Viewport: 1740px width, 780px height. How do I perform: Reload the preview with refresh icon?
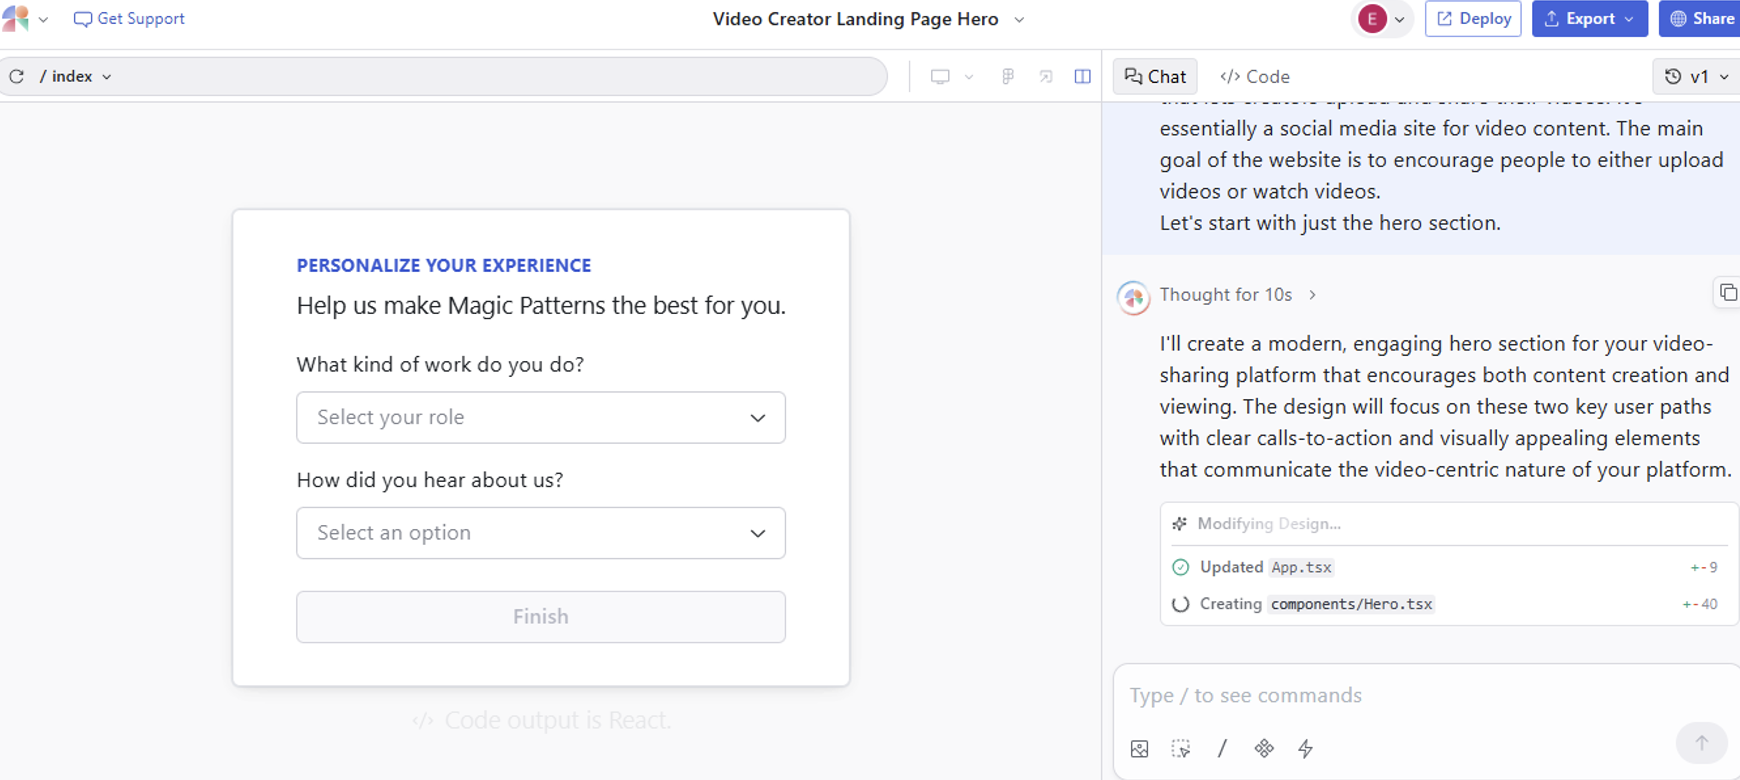17,76
